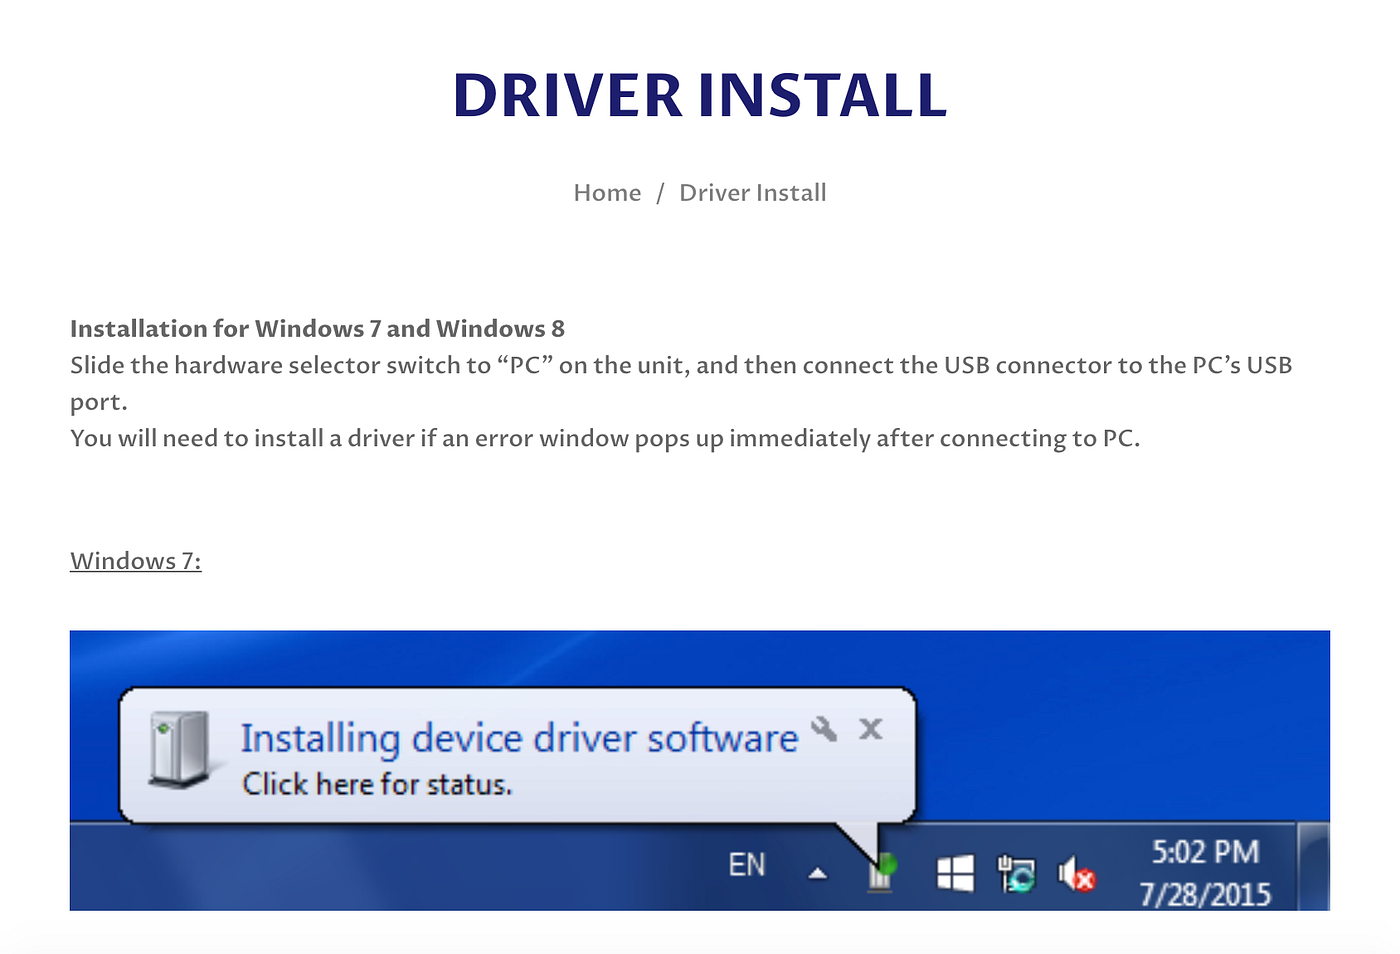
Task: Open the network connection tray icon
Action: point(1017,873)
